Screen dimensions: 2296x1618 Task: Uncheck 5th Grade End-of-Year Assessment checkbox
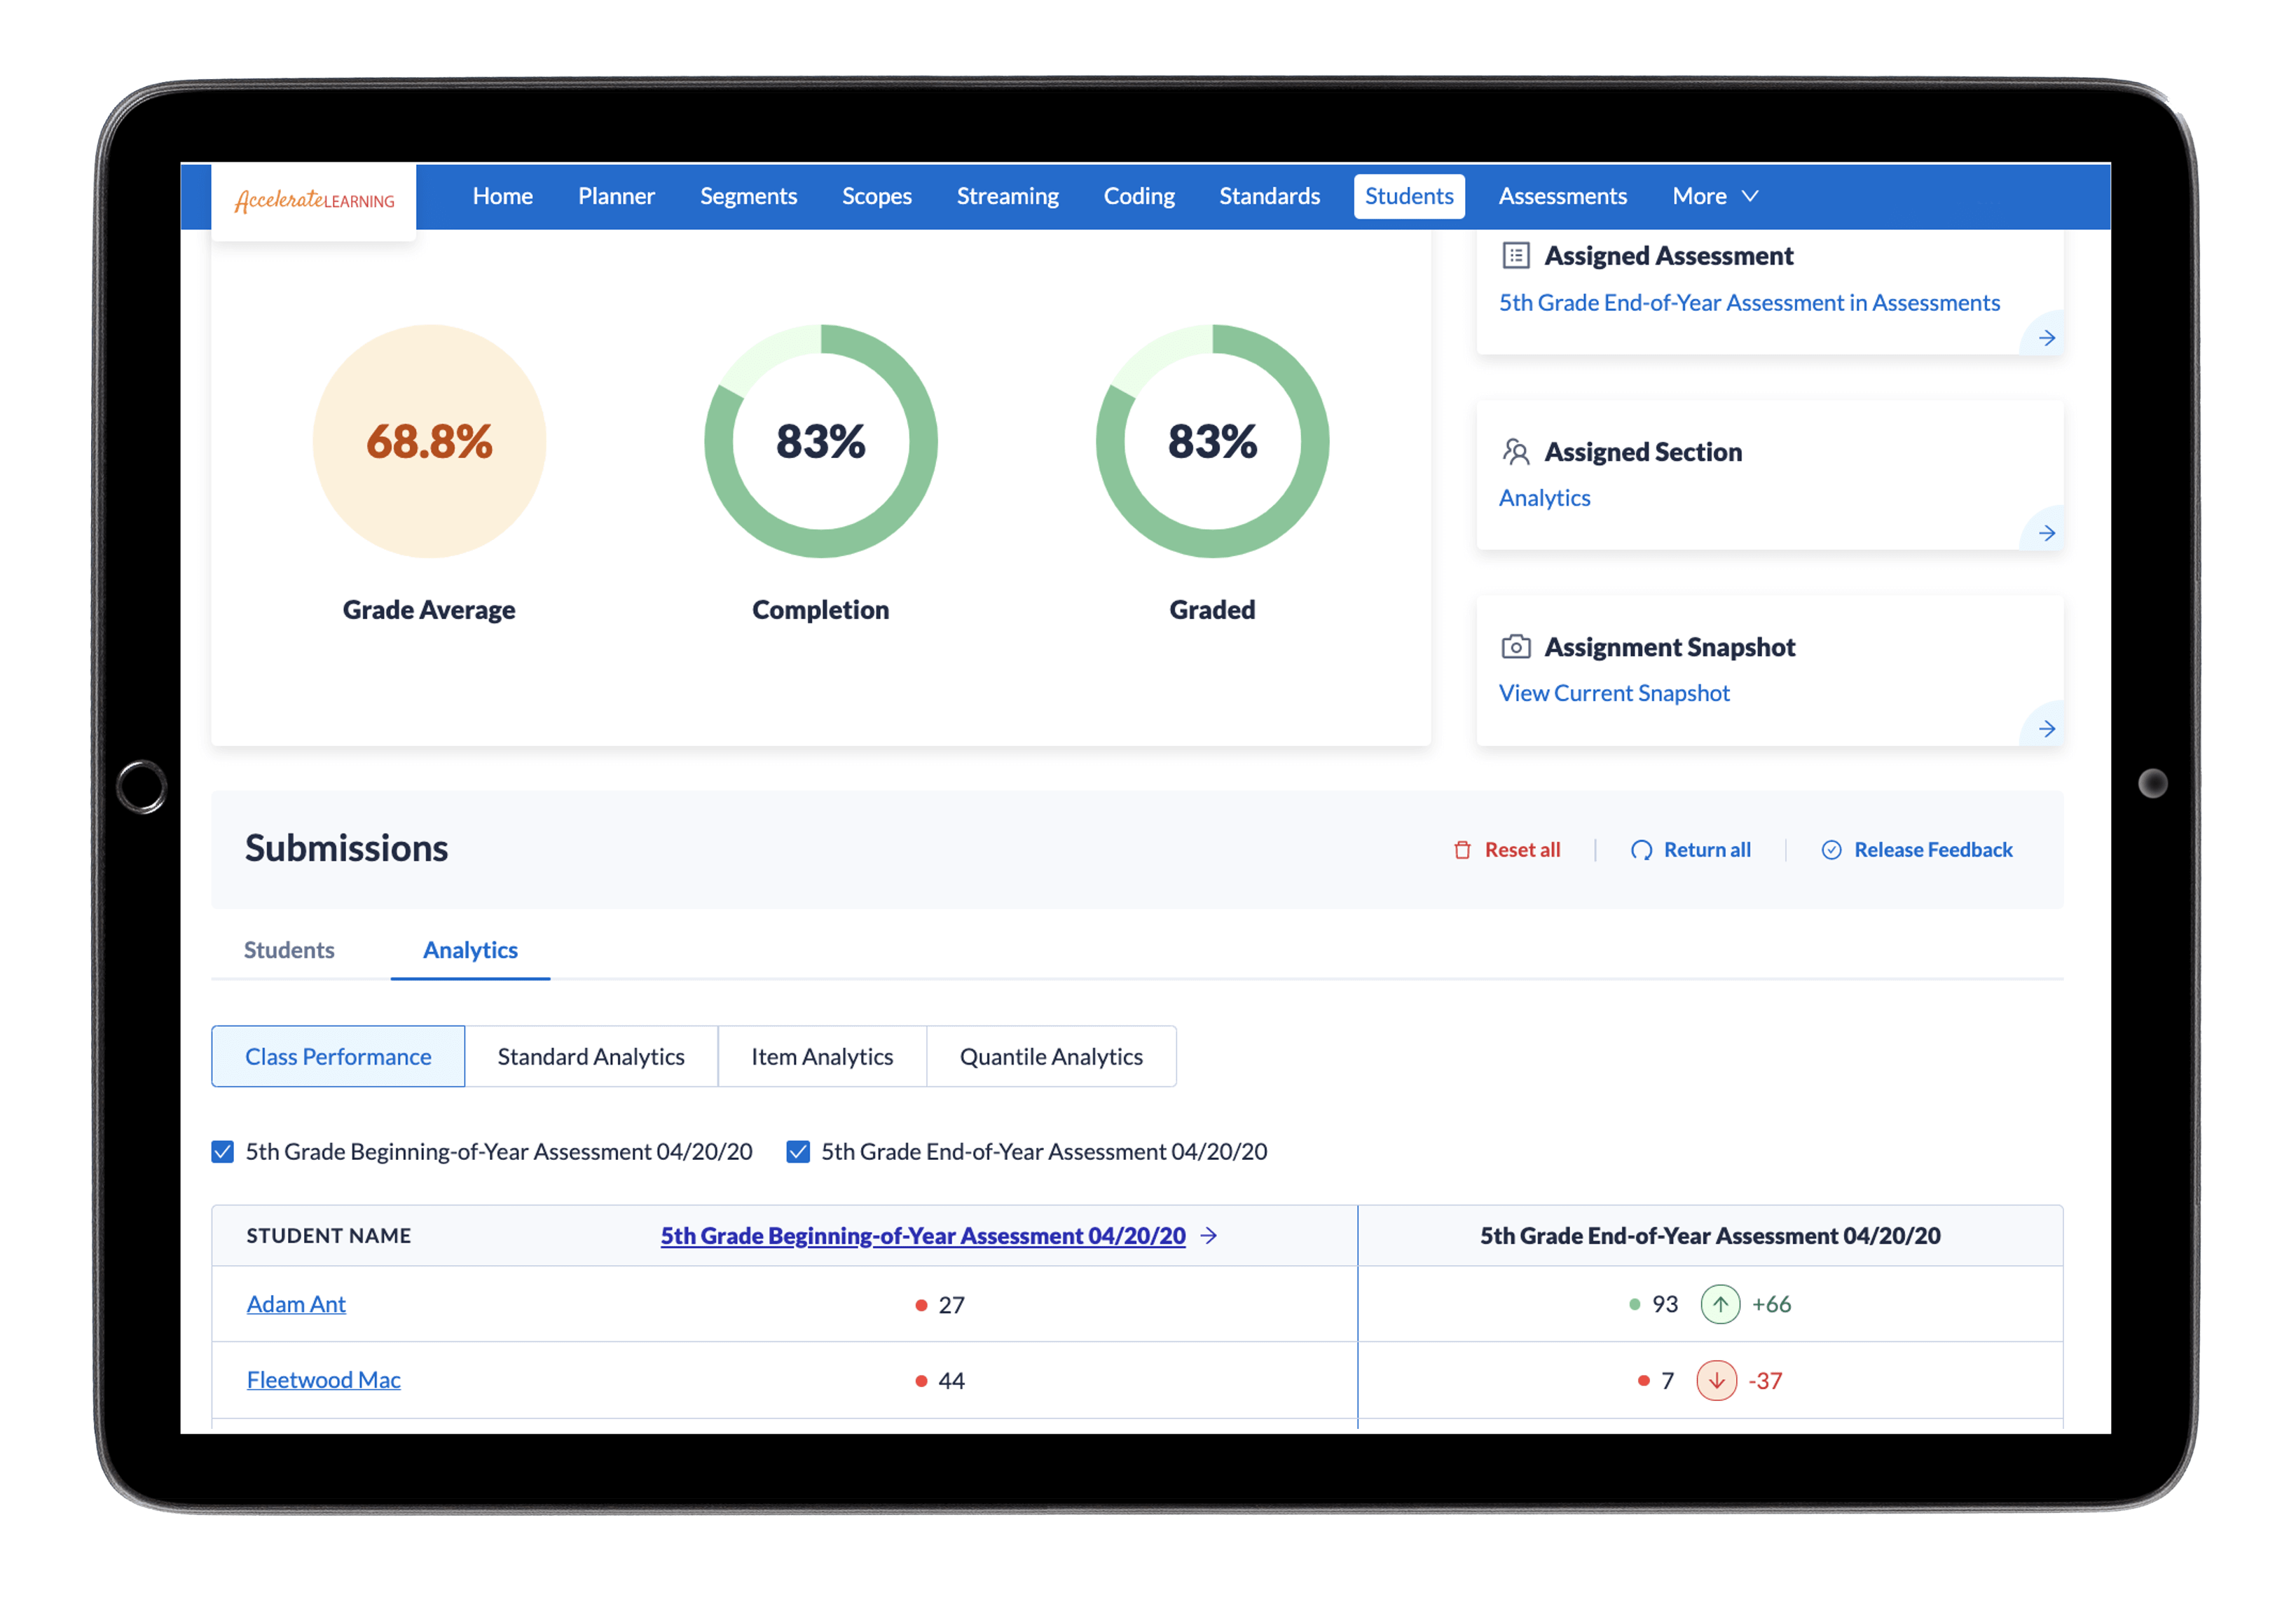coord(798,1152)
